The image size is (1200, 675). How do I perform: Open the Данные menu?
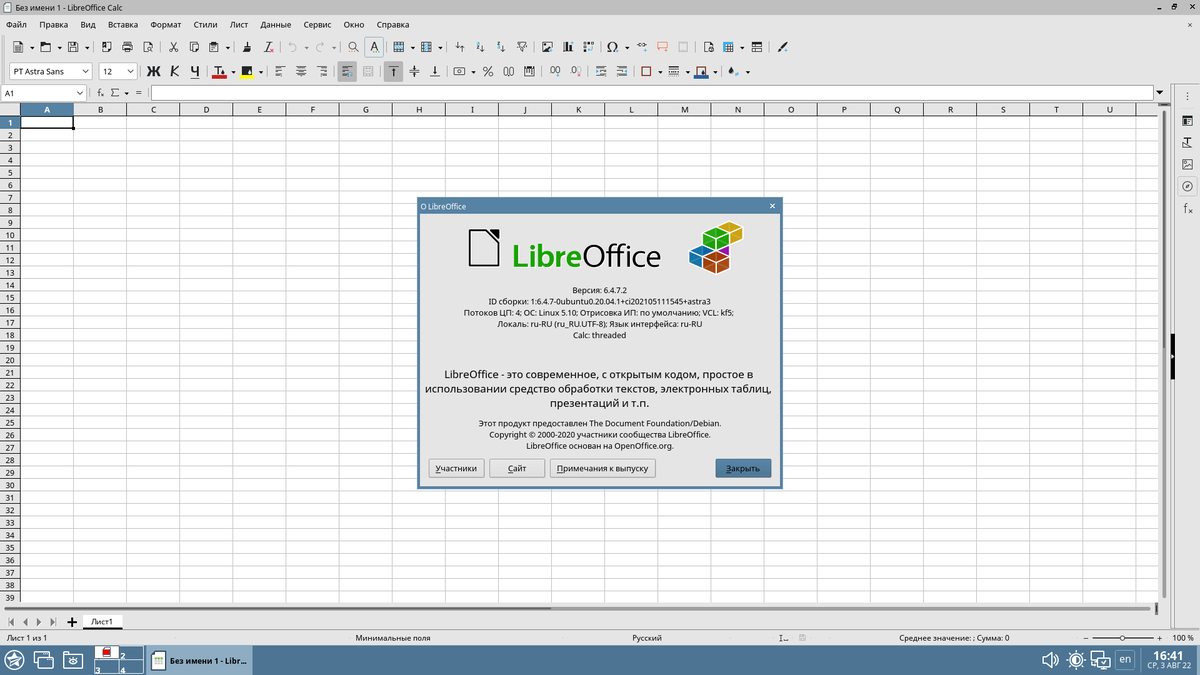click(x=275, y=23)
